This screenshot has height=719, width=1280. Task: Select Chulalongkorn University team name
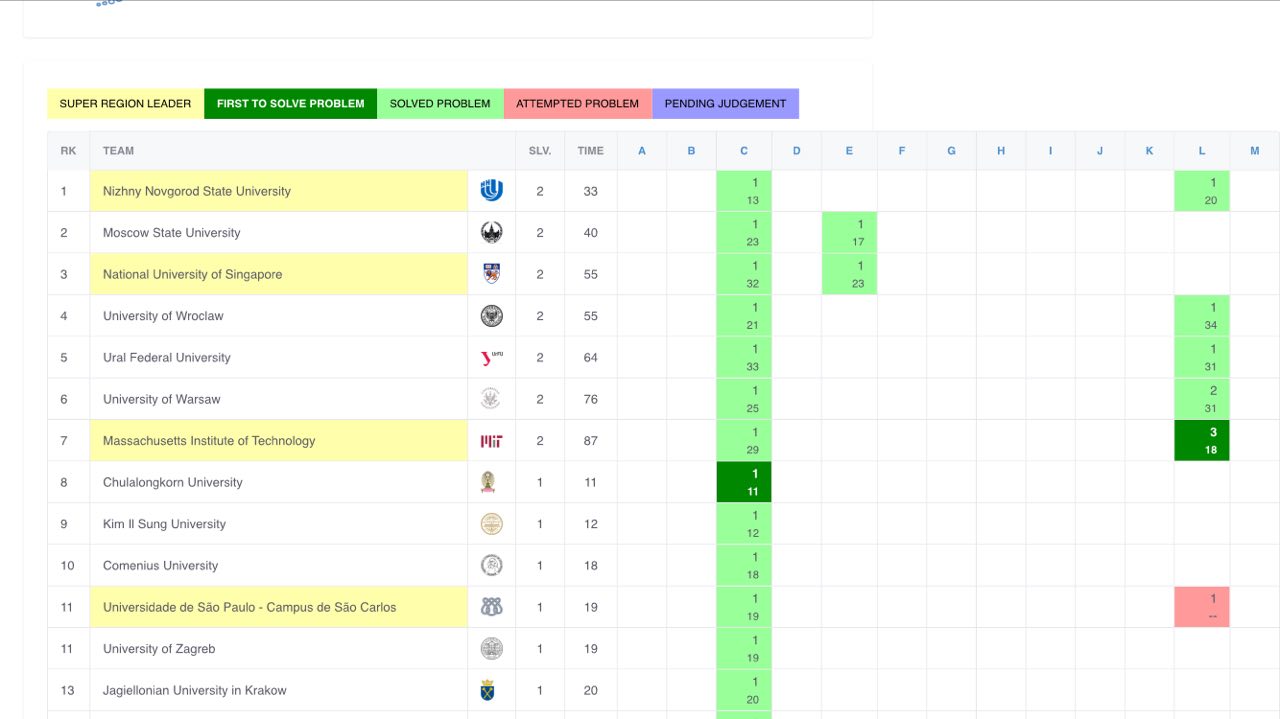(173, 482)
